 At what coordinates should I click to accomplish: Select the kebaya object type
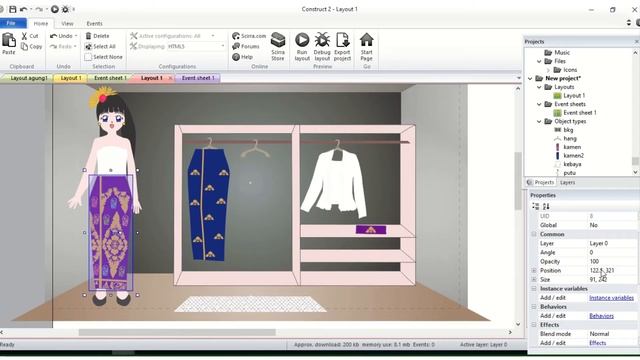coord(572,164)
